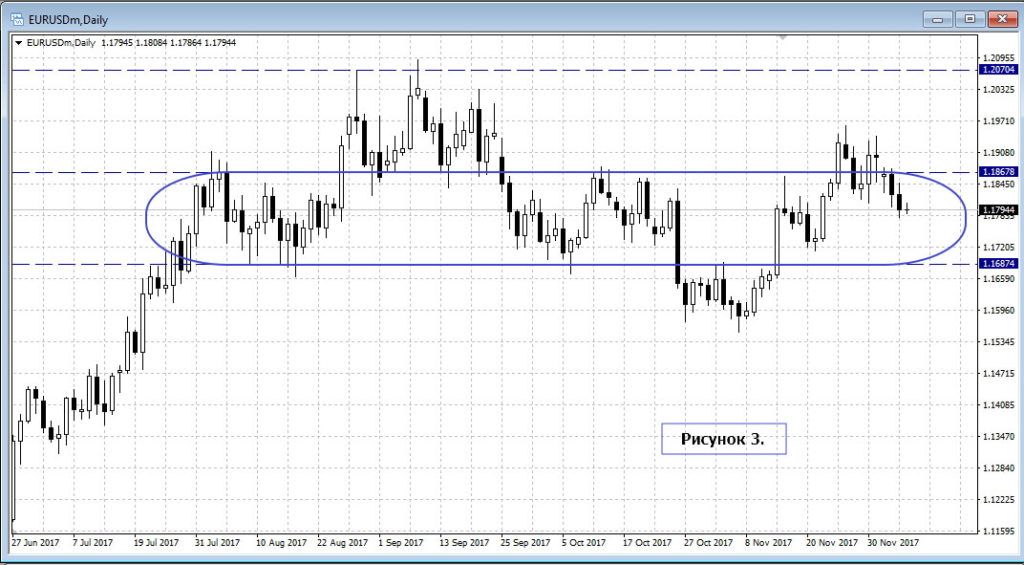Screen dimensions: 1024x565
Task: Select the "Рисунок 3." text label
Action: [x=723, y=439]
